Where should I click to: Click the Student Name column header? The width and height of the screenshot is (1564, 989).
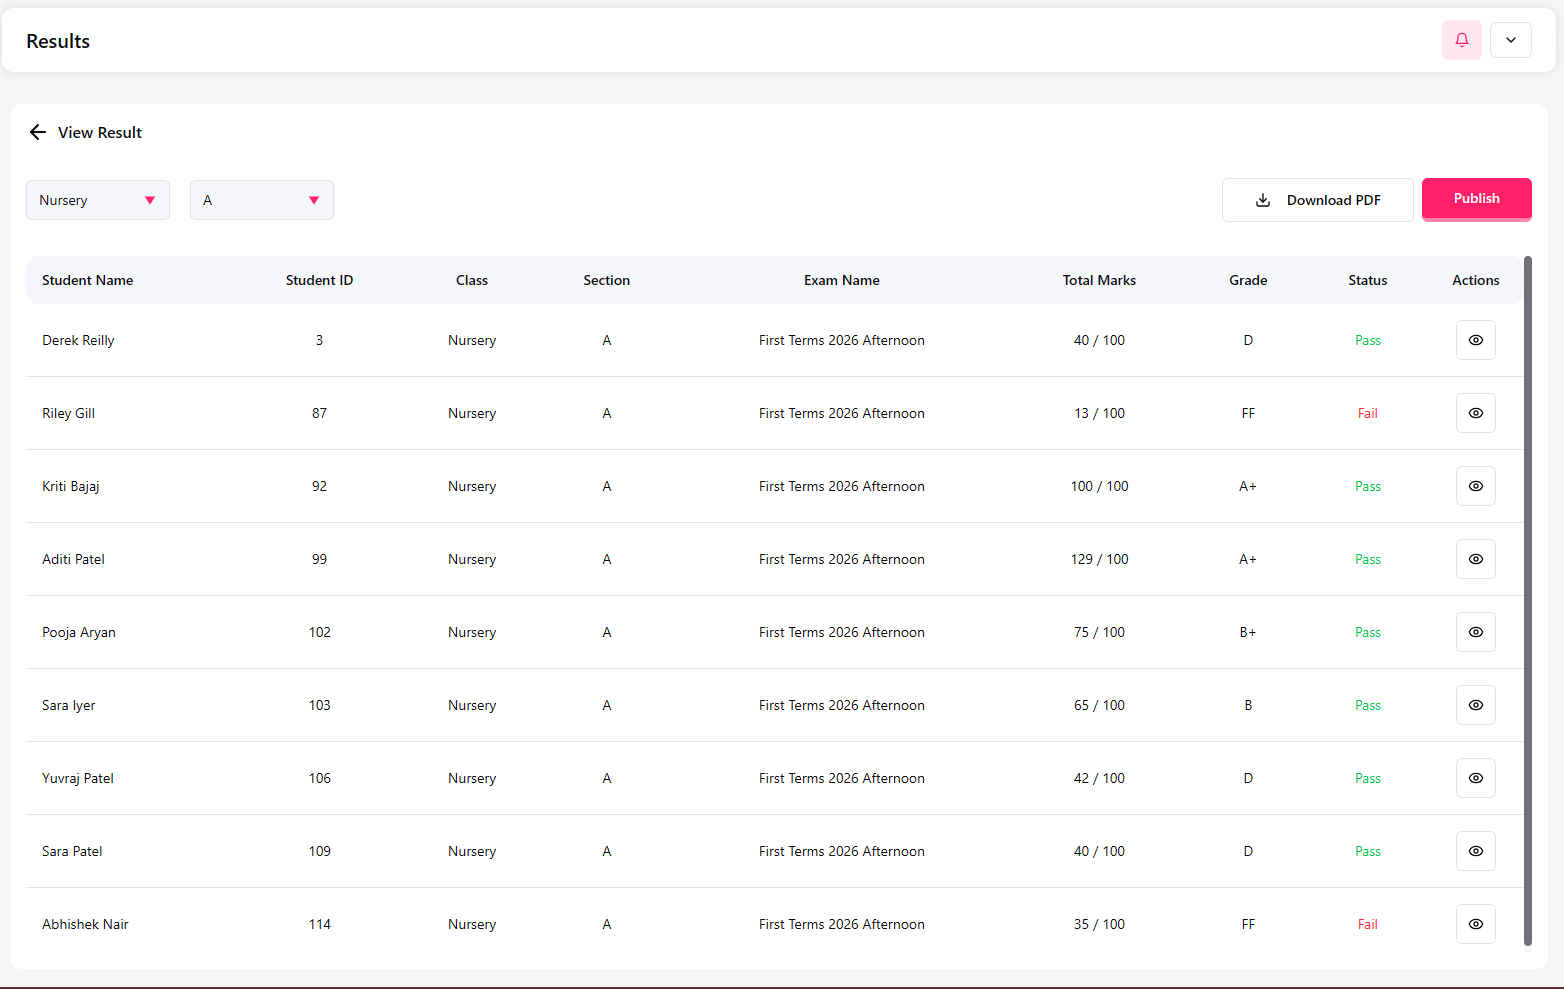click(x=88, y=280)
